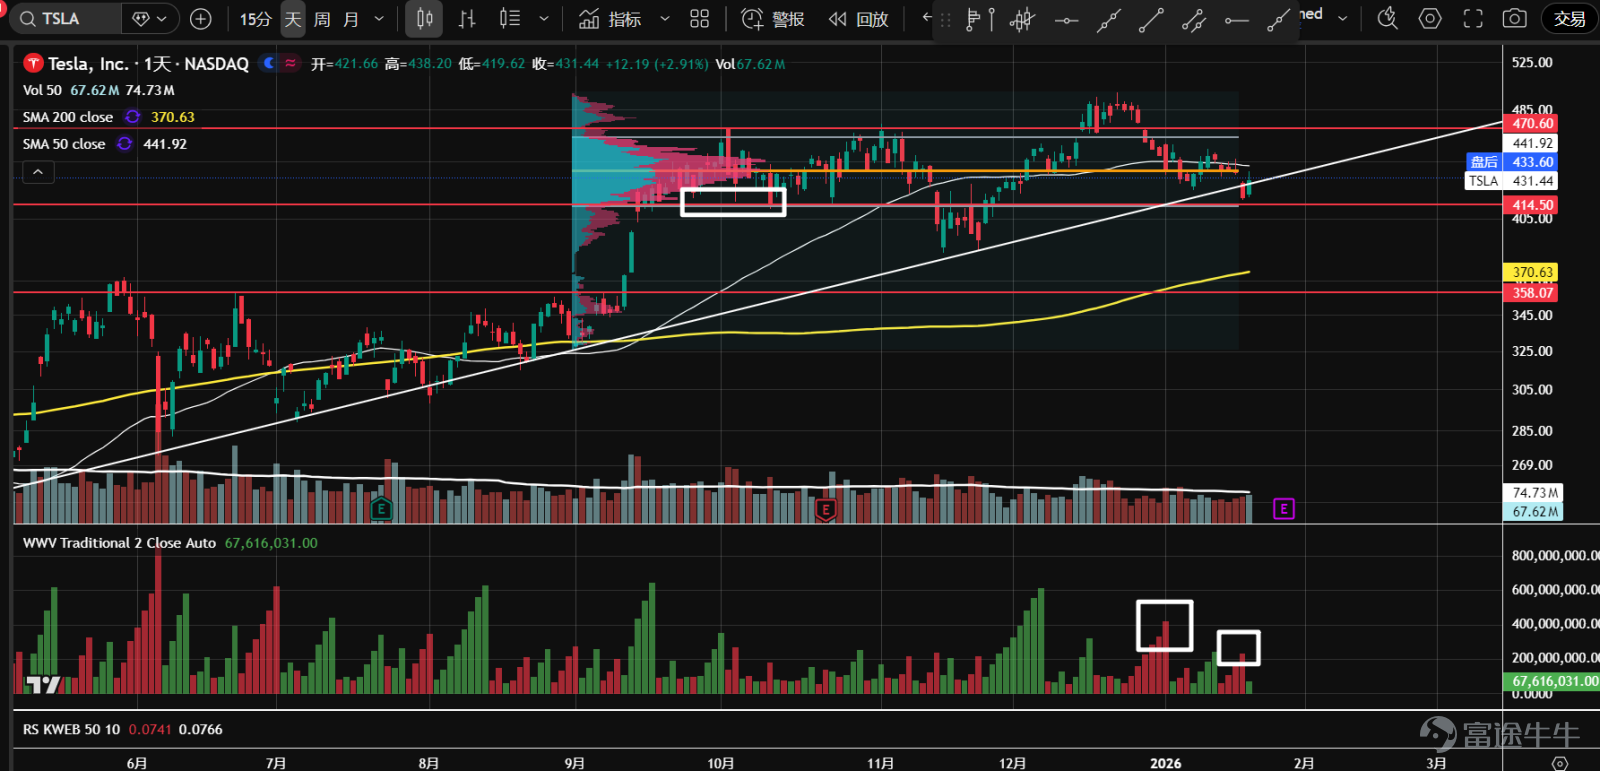The image size is (1600, 771).
Task: Open the diamond premium dropdown next to TSLA
Action: 150,19
